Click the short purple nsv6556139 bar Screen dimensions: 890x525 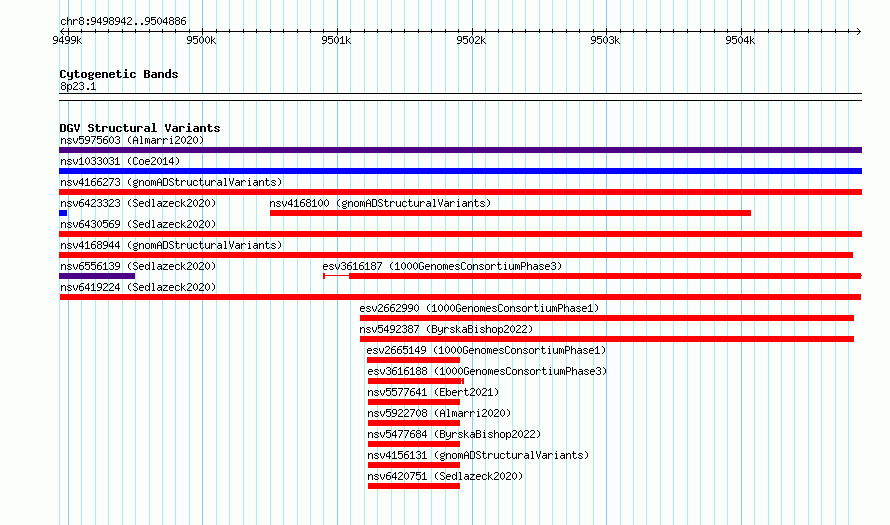pyautogui.click(x=97, y=276)
